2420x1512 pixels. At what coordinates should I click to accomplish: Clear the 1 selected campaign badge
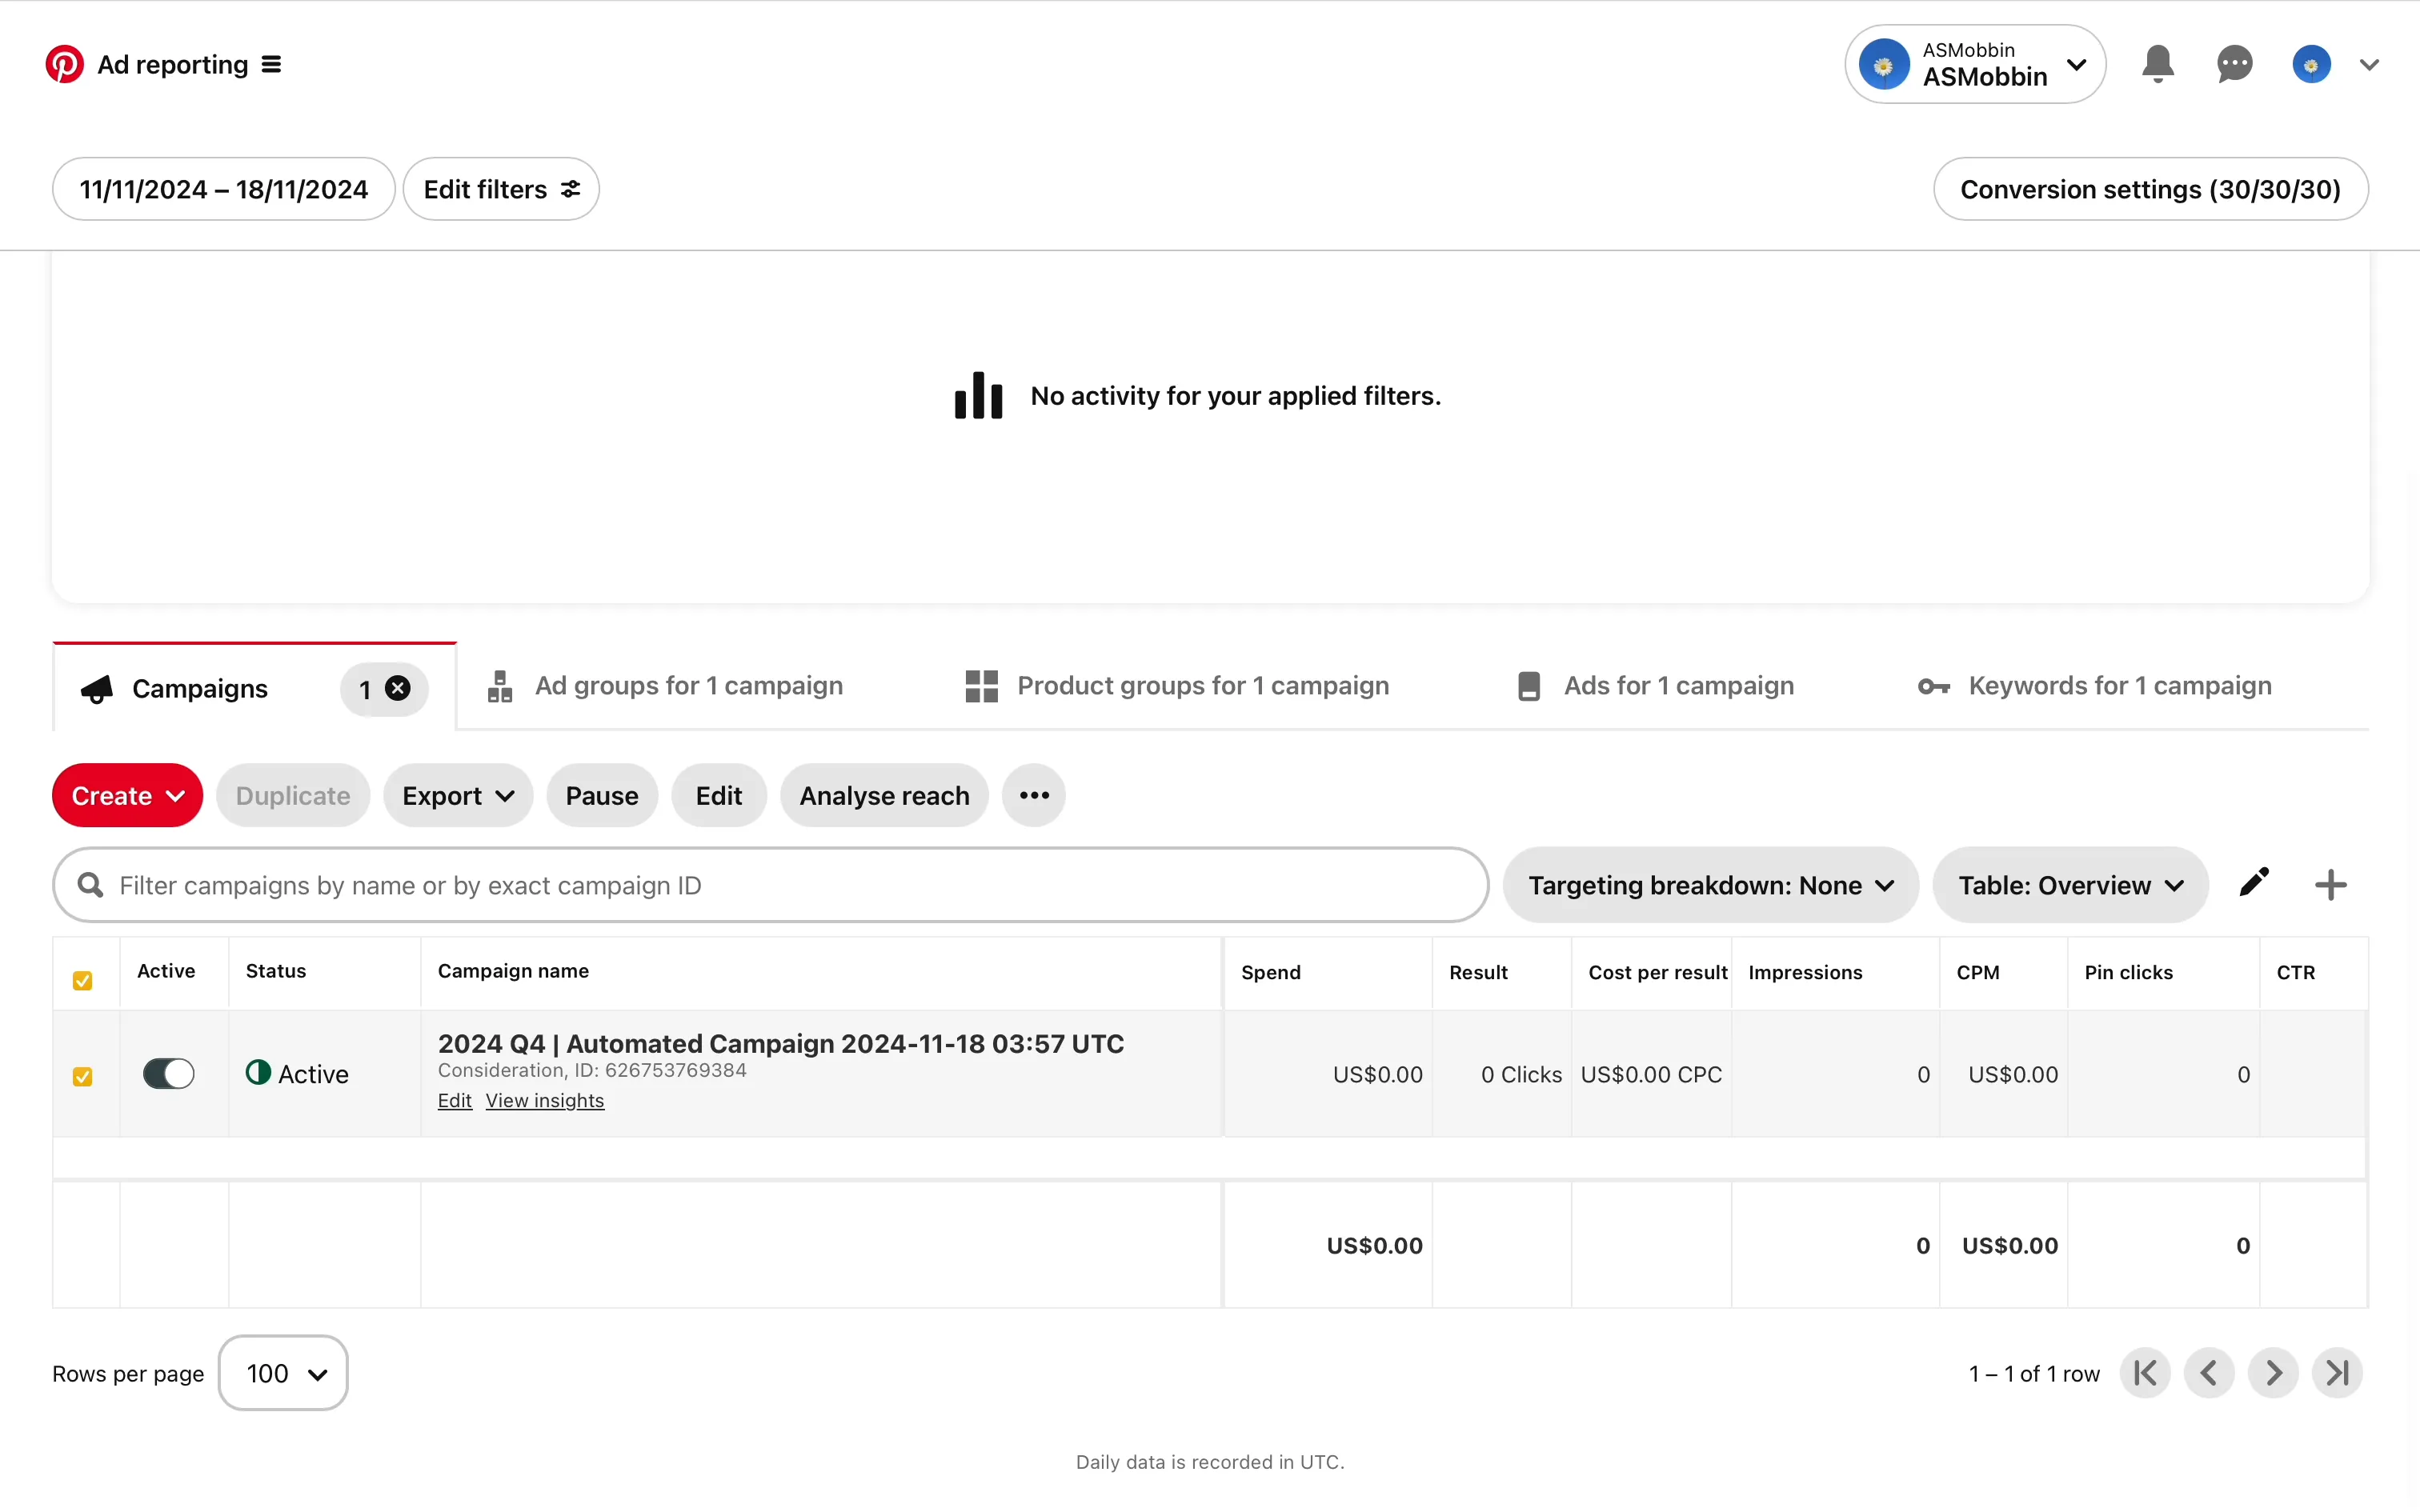point(398,688)
